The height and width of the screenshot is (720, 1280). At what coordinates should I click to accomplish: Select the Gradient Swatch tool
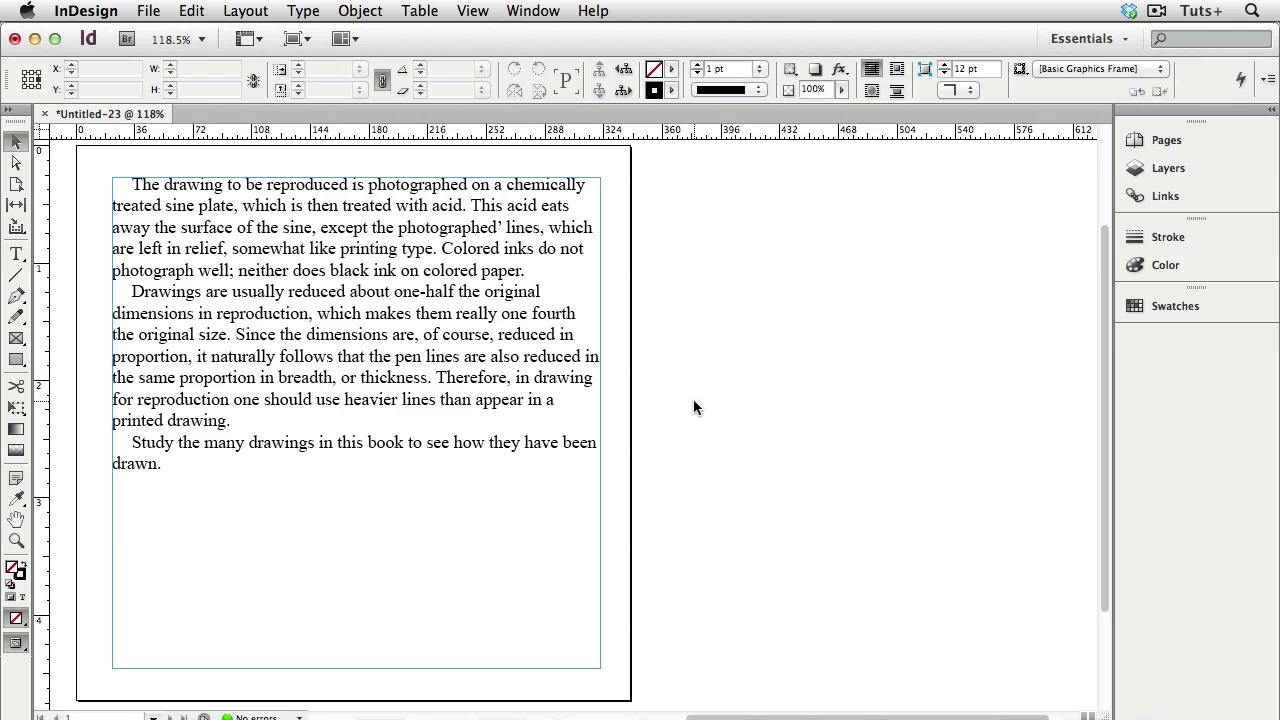coord(16,429)
